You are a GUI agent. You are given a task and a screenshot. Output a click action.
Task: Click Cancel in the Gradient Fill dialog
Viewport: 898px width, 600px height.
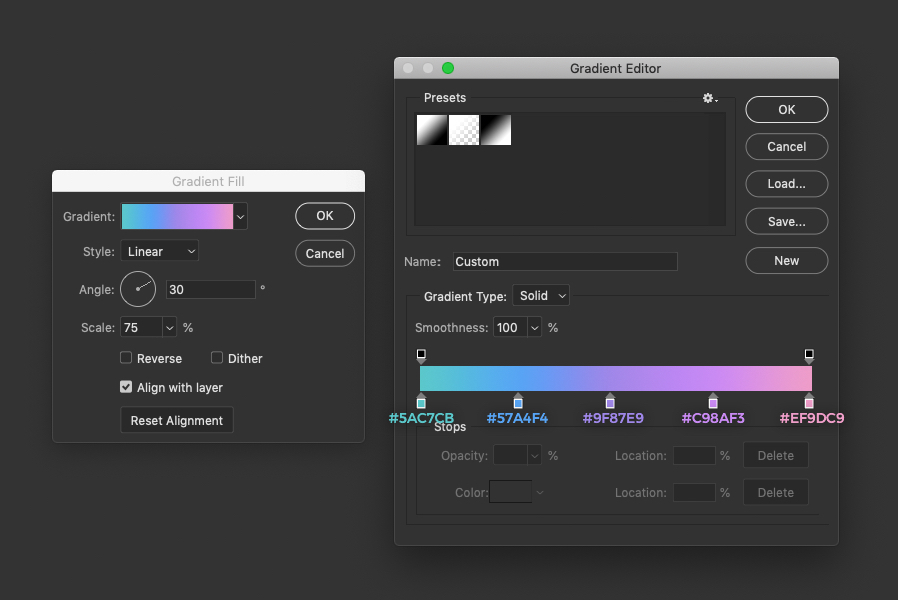325,253
